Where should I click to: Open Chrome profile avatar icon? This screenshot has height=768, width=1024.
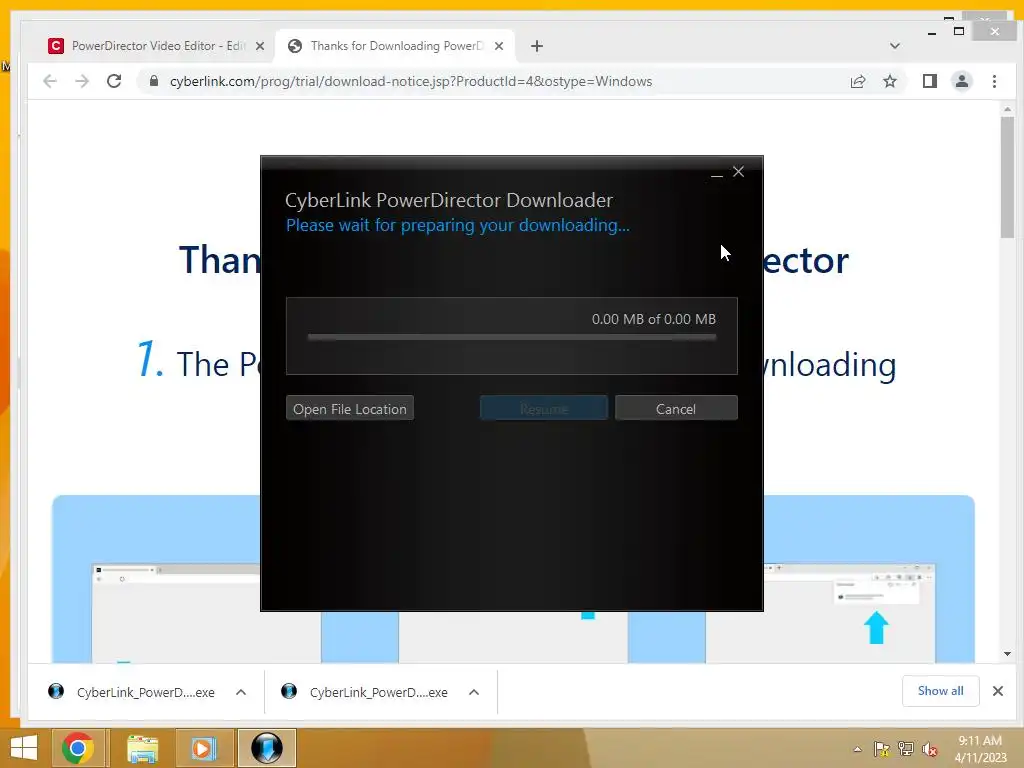[x=961, y=81]
